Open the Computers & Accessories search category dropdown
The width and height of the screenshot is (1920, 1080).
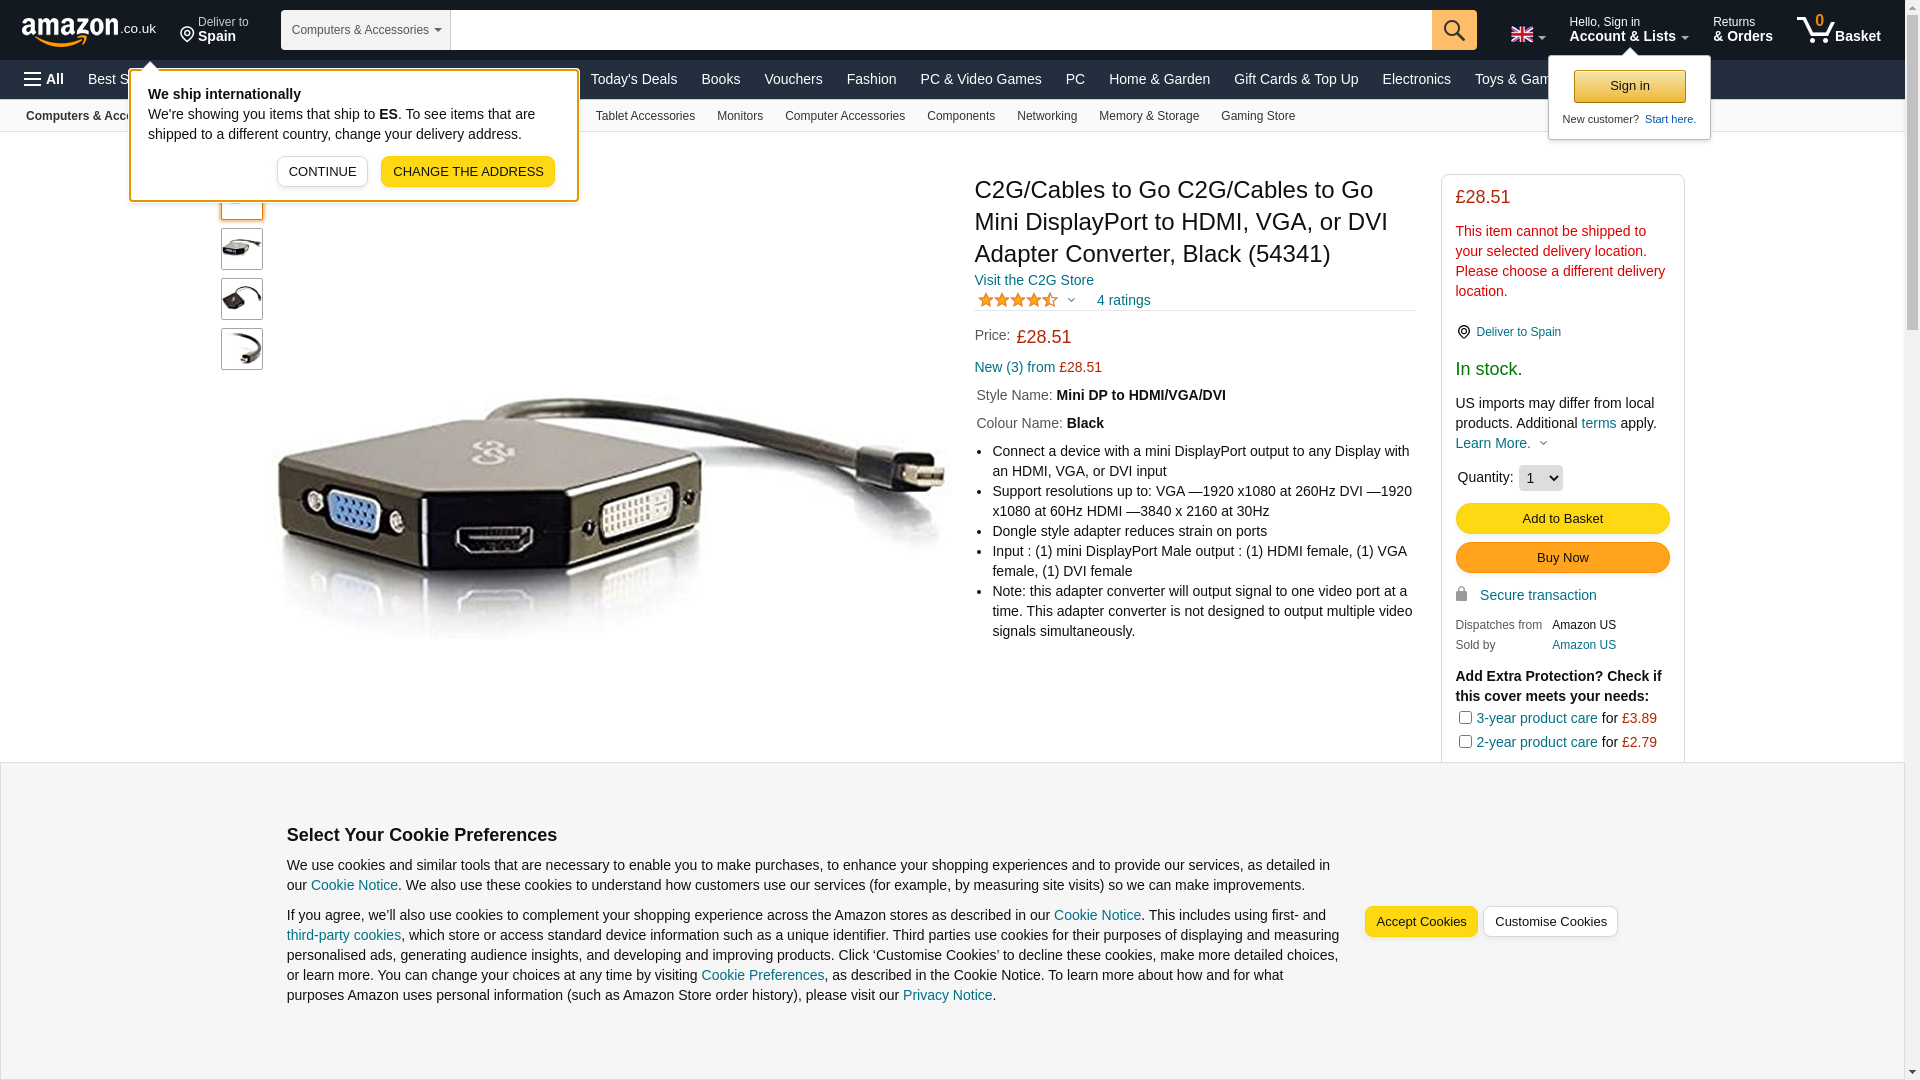pyautogui.click(x=366, y=30)
